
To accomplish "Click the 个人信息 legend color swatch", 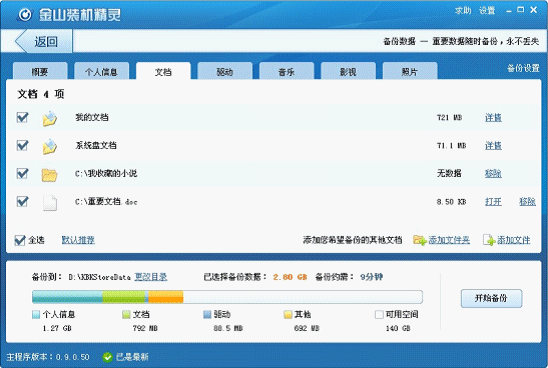I will (36, 315).
